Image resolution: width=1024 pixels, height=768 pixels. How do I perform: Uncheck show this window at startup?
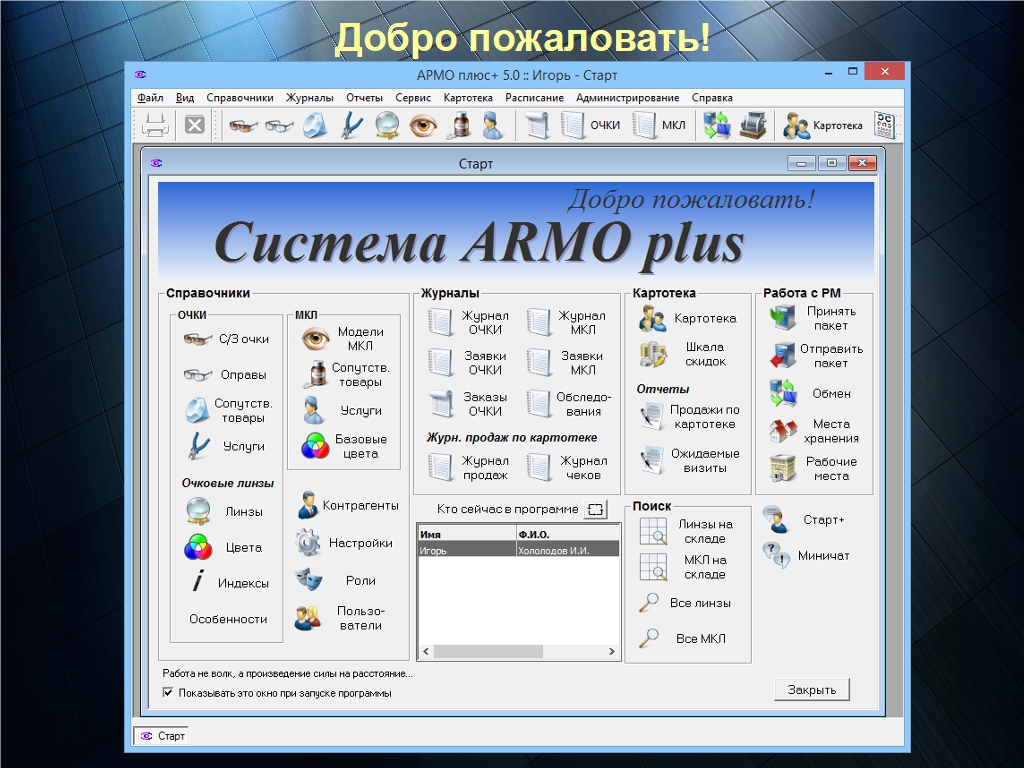coord(168,692)
